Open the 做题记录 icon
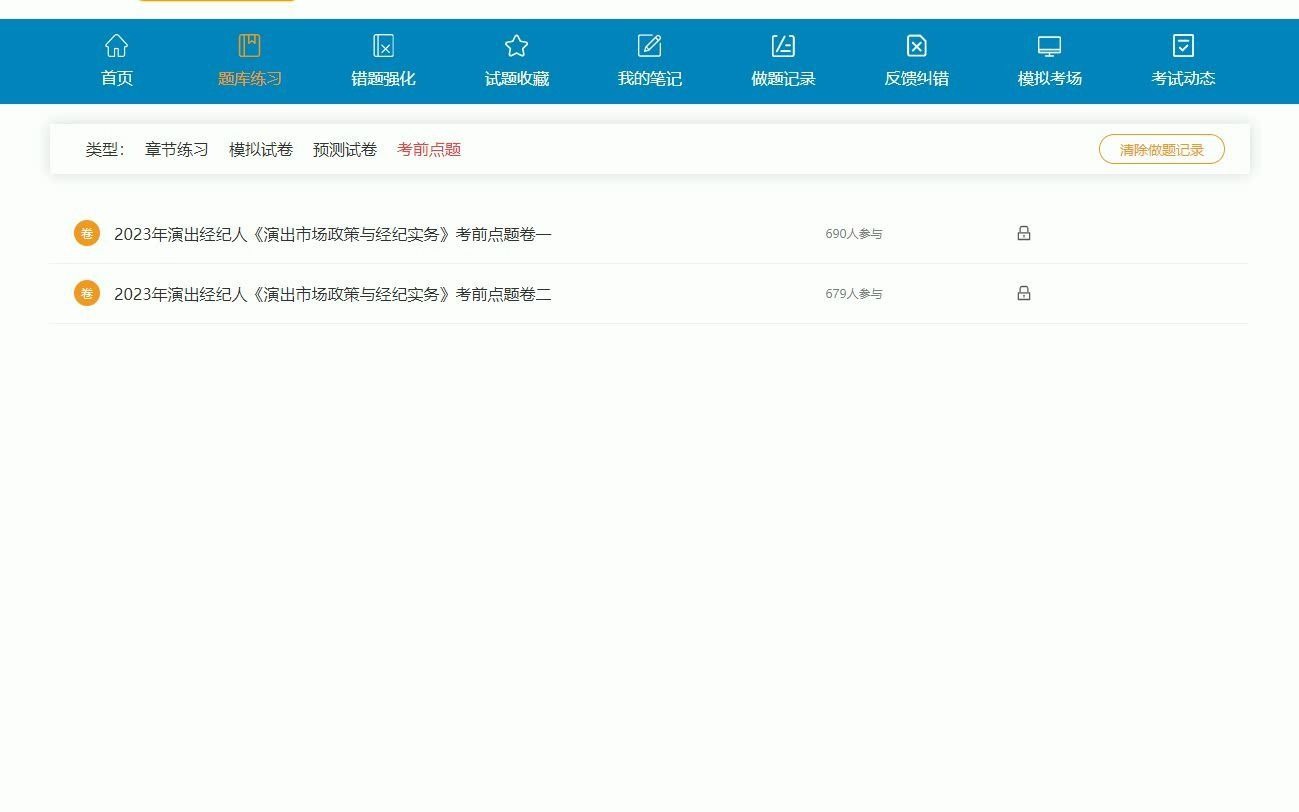Image resolution: width=1299 pixels, height=812 pixels. pyautogui.click(x=783, y=46)
